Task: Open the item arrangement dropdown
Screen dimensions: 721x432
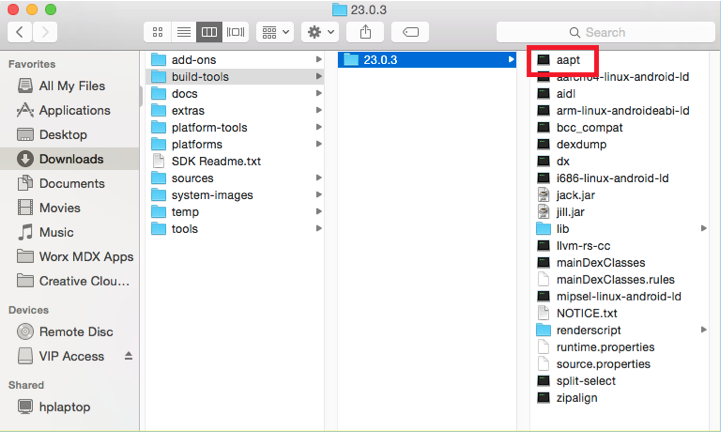Action: (x=275, y=32)
